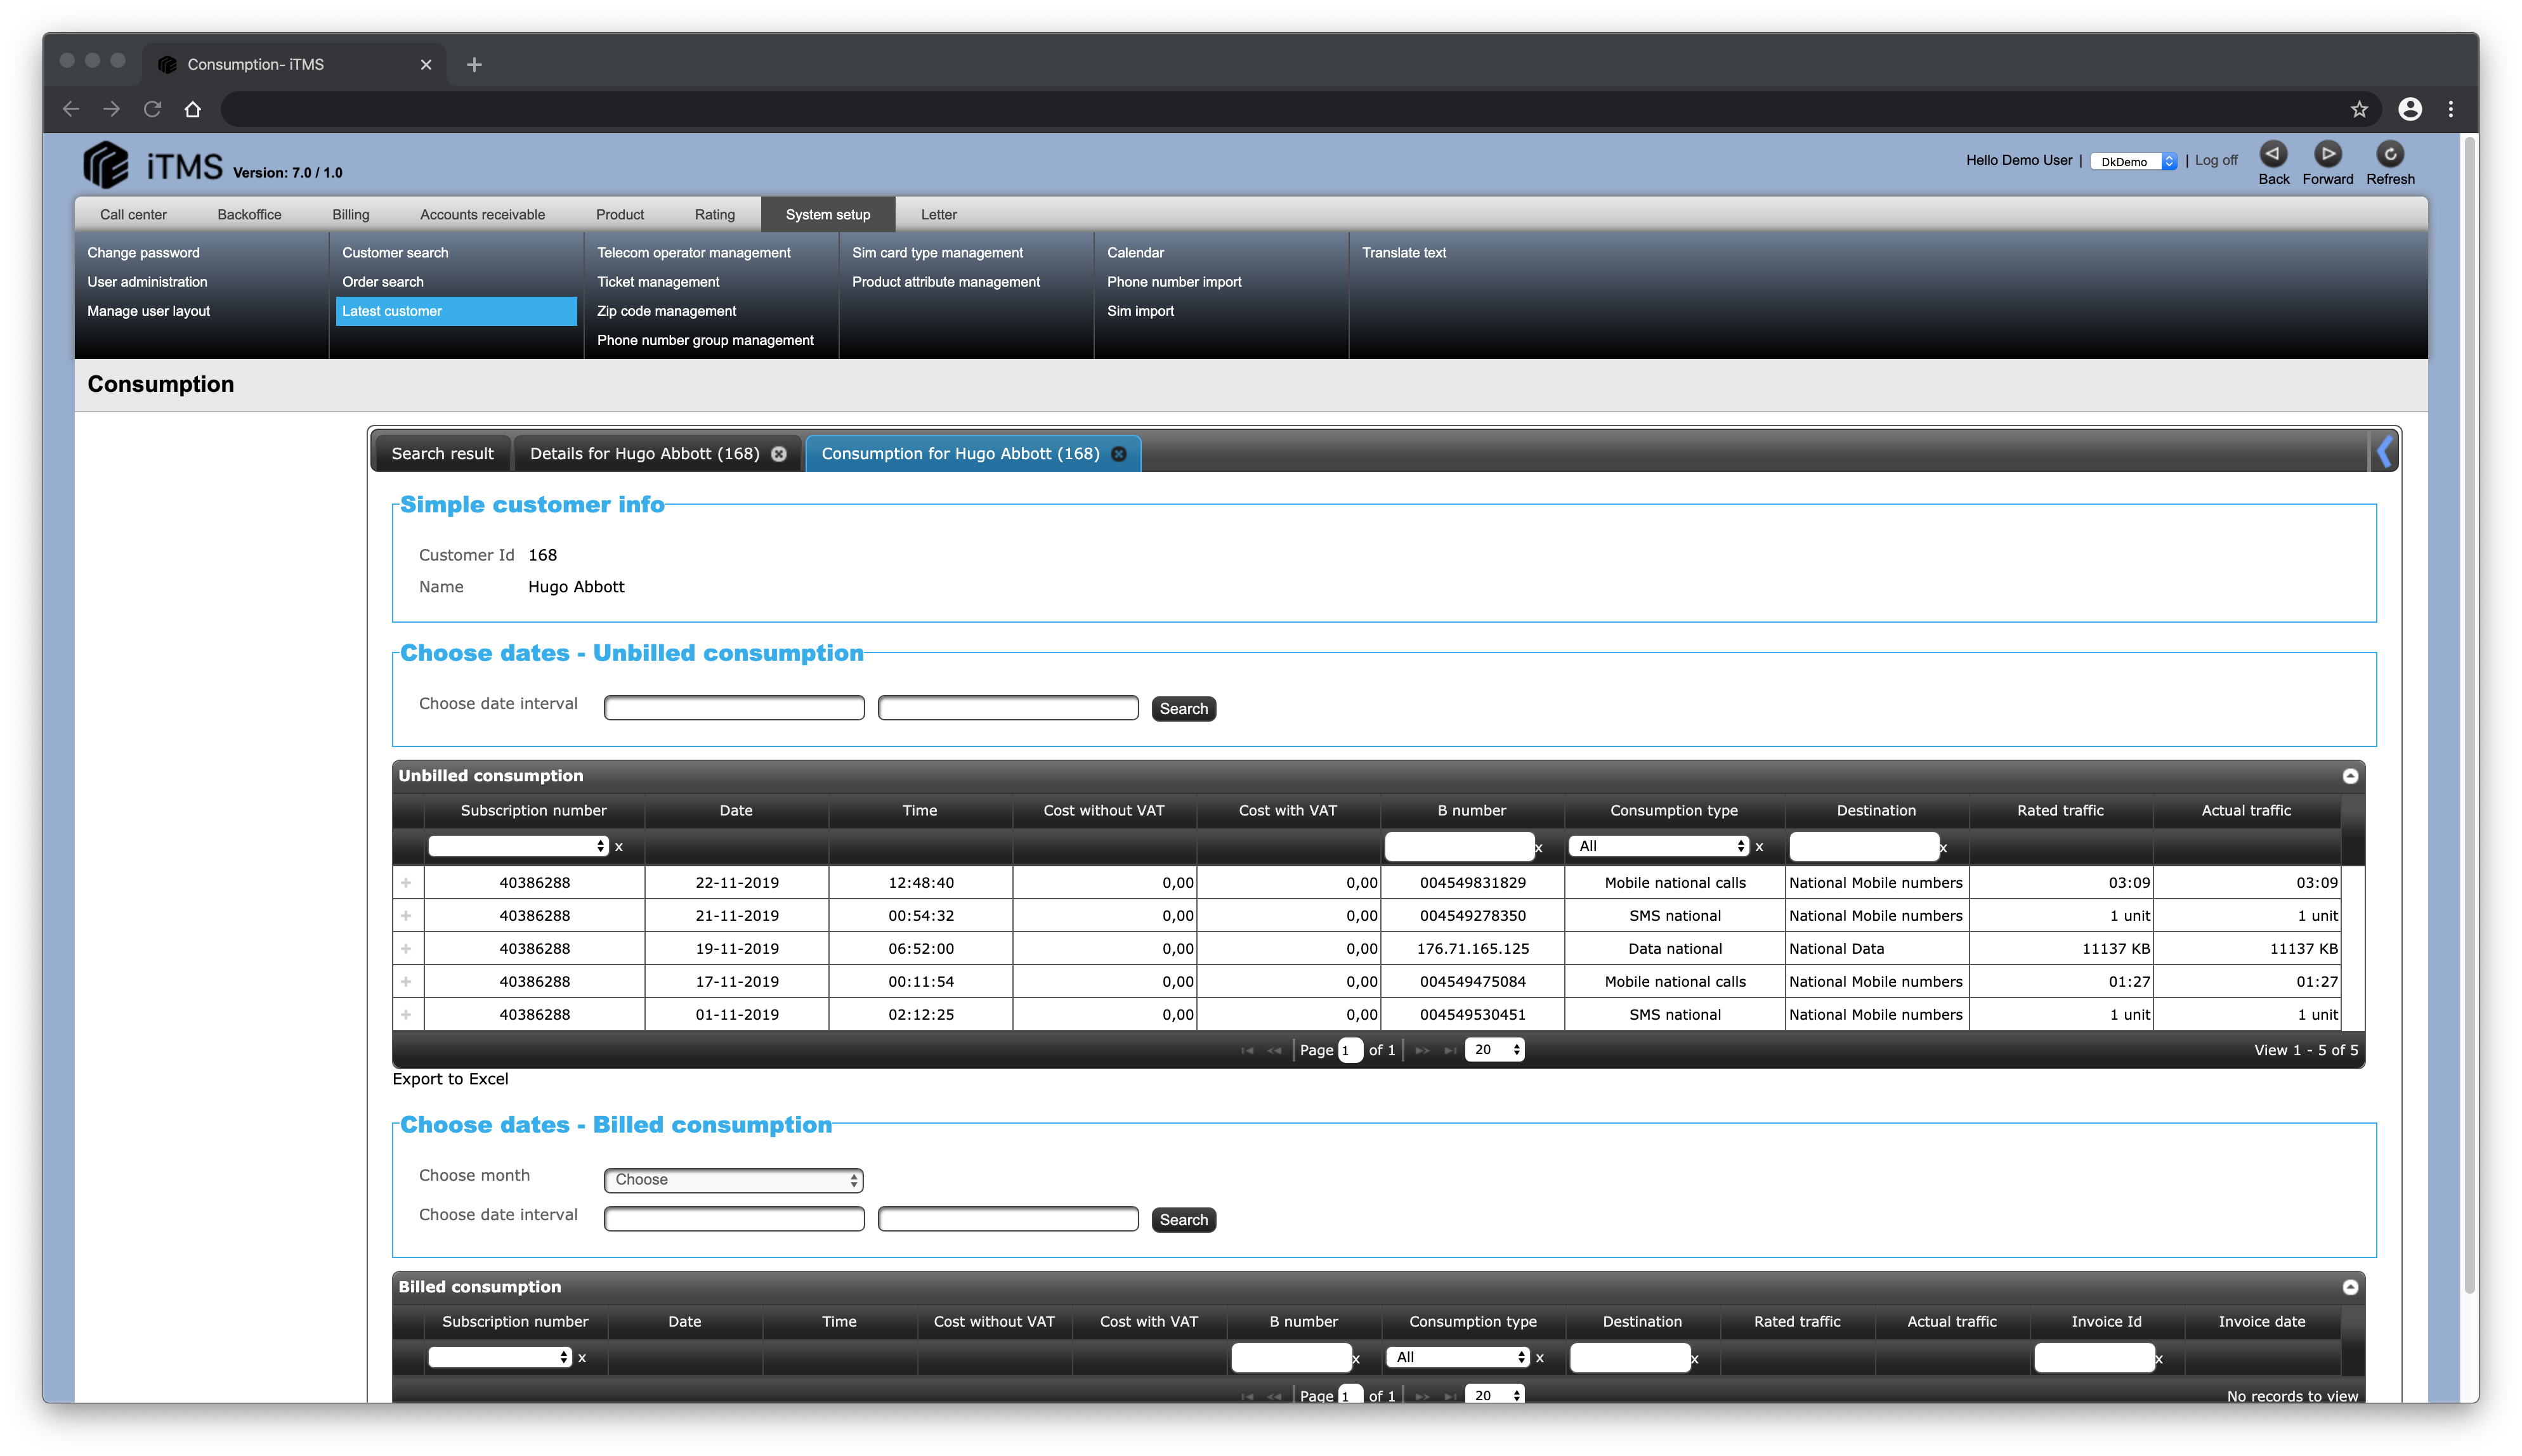
Task: Click unbilled end date input field
Action: tap(1007, 709)
